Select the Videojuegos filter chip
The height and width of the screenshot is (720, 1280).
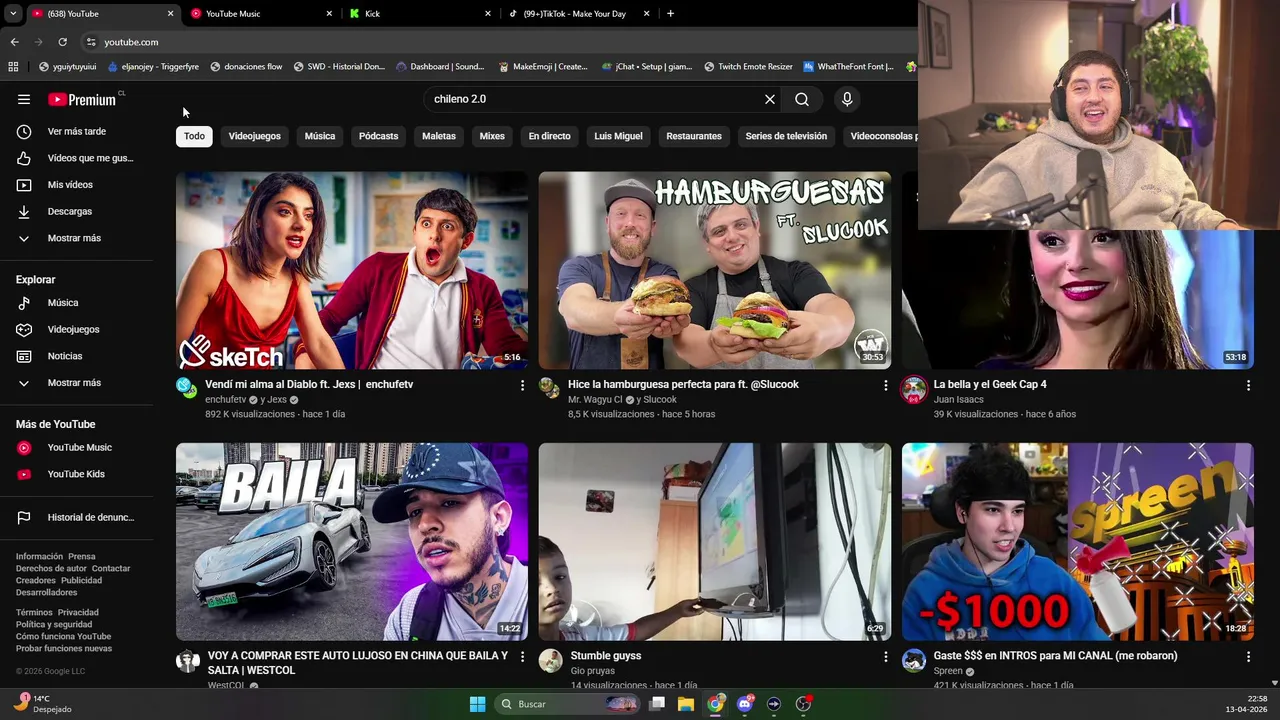pos(254,136)
